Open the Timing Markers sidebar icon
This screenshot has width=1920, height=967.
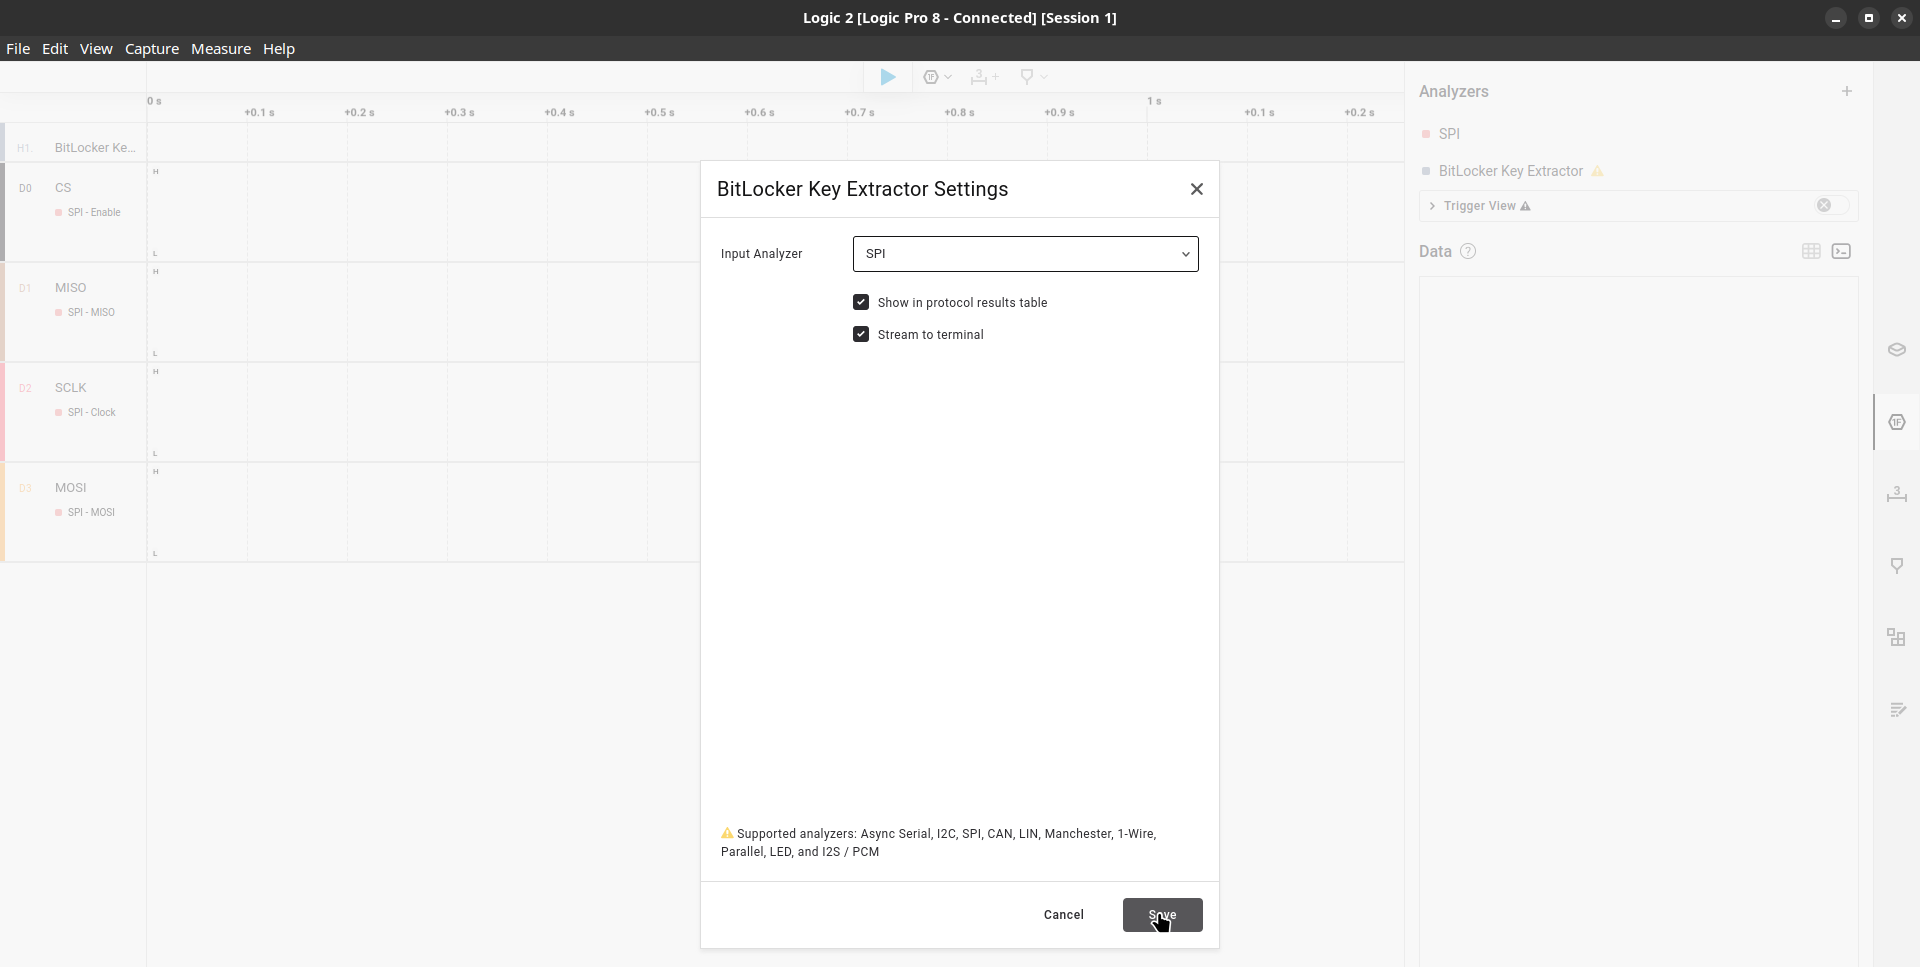coord(1897,566)
